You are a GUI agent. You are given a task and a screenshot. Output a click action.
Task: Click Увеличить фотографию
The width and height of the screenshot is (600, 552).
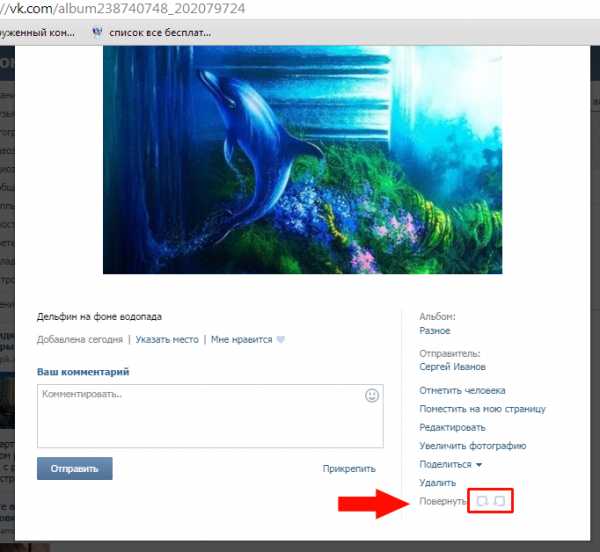coord(473,446)
